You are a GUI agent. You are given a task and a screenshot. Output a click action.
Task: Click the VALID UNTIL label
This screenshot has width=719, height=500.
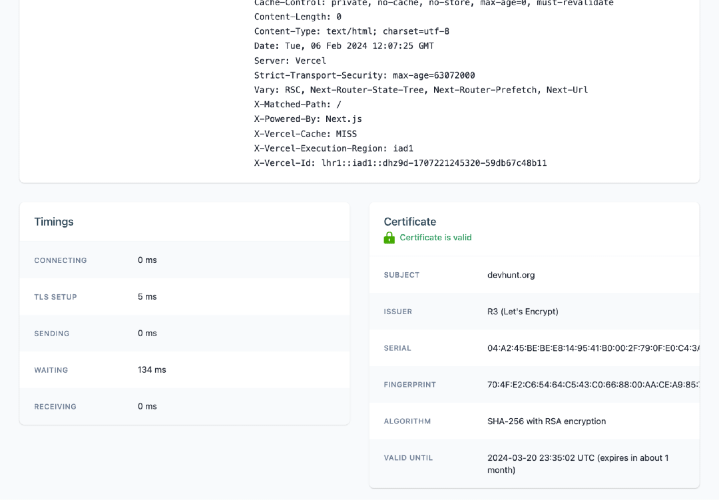coord(408,458)
